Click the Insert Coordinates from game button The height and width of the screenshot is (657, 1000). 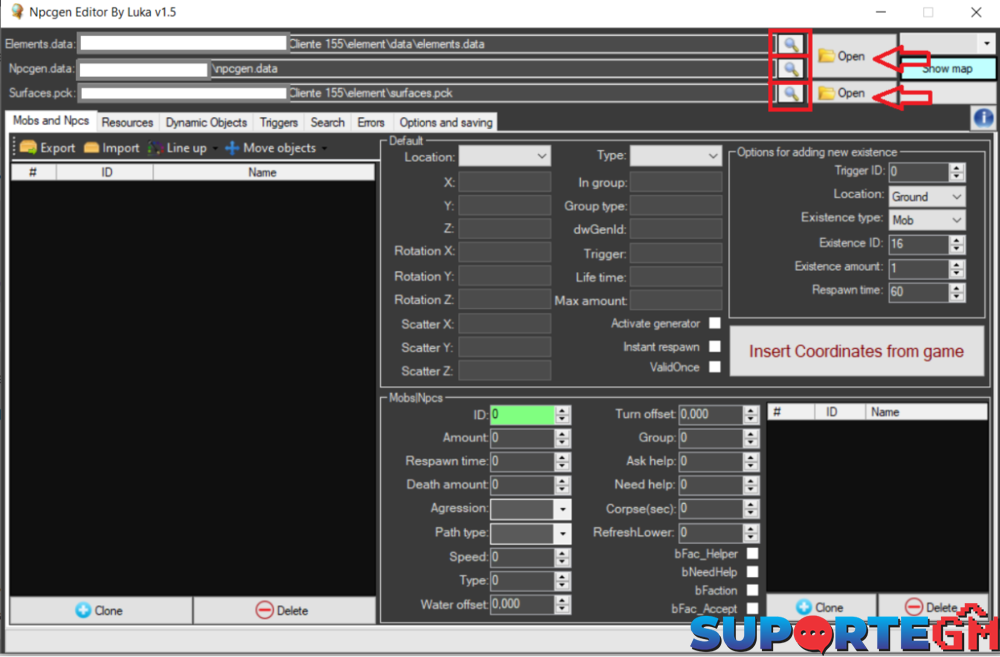point(856,351)
